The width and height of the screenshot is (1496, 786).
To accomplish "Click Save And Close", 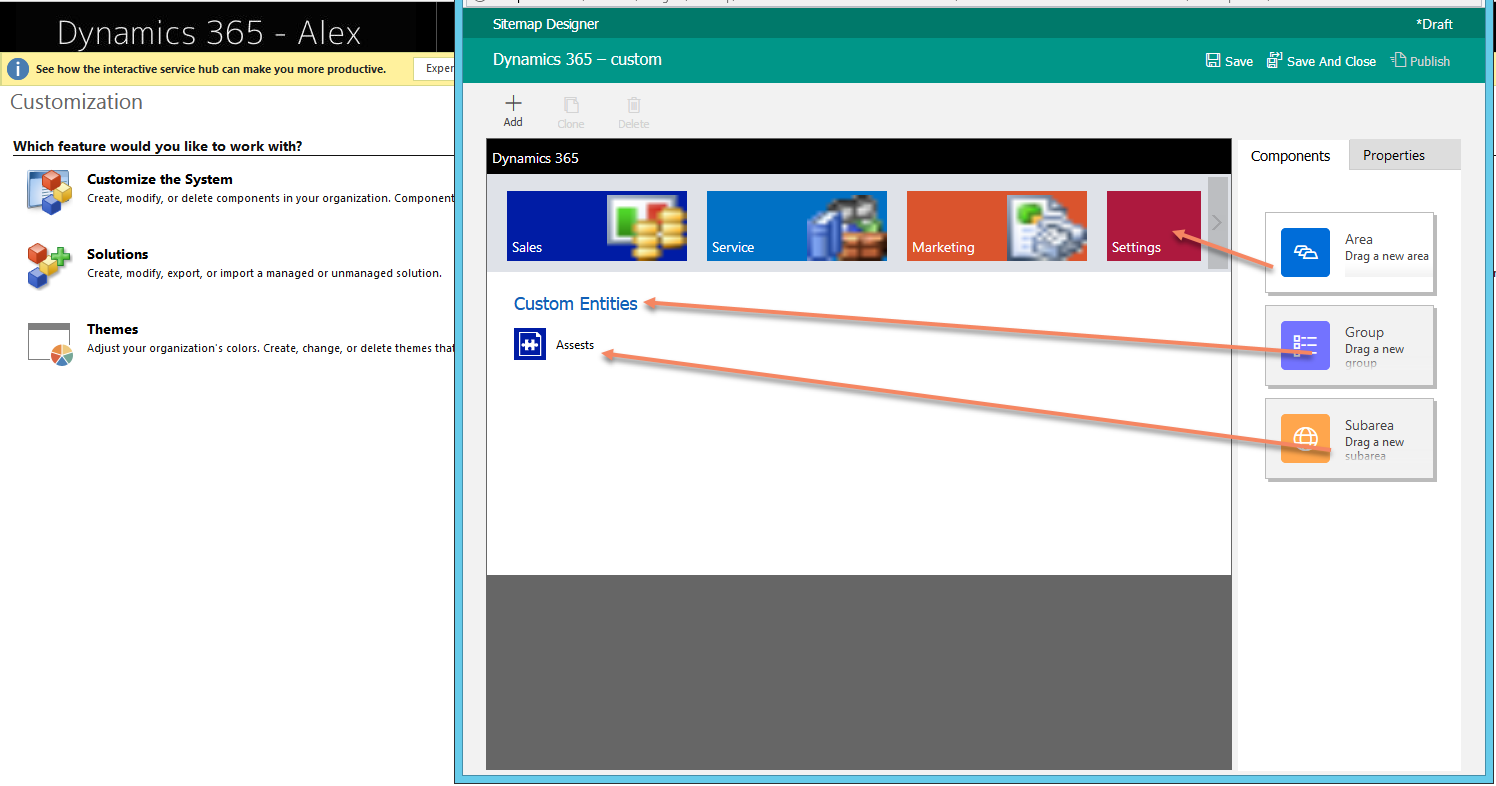I will click(x=1321, y=61).
